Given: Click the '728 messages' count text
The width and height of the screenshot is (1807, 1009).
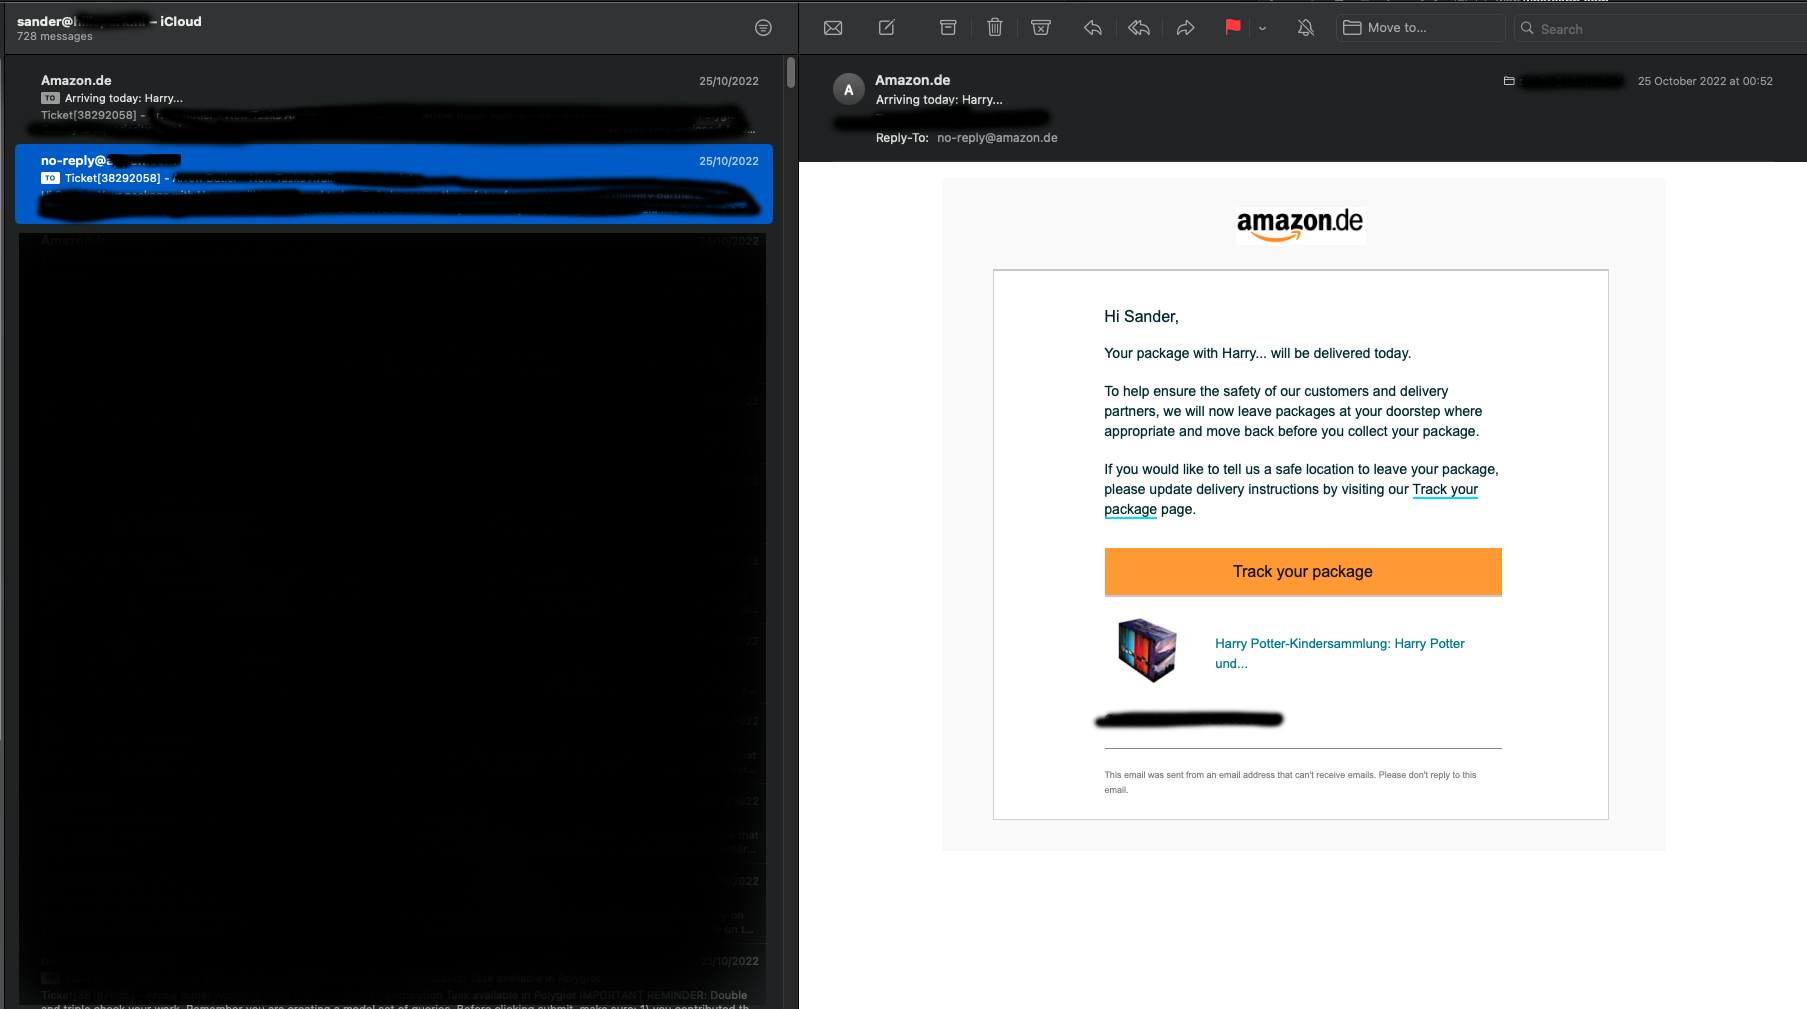Looking at the screenshot, I should pos(55,36).
